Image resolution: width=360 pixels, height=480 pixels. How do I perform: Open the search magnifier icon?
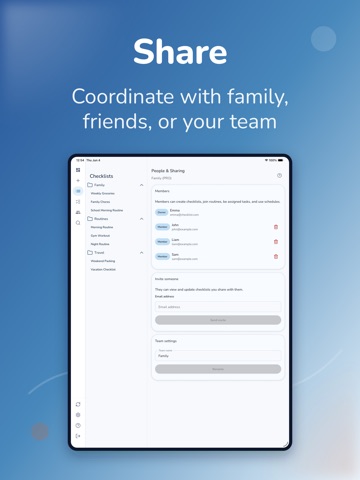[78, 223]
